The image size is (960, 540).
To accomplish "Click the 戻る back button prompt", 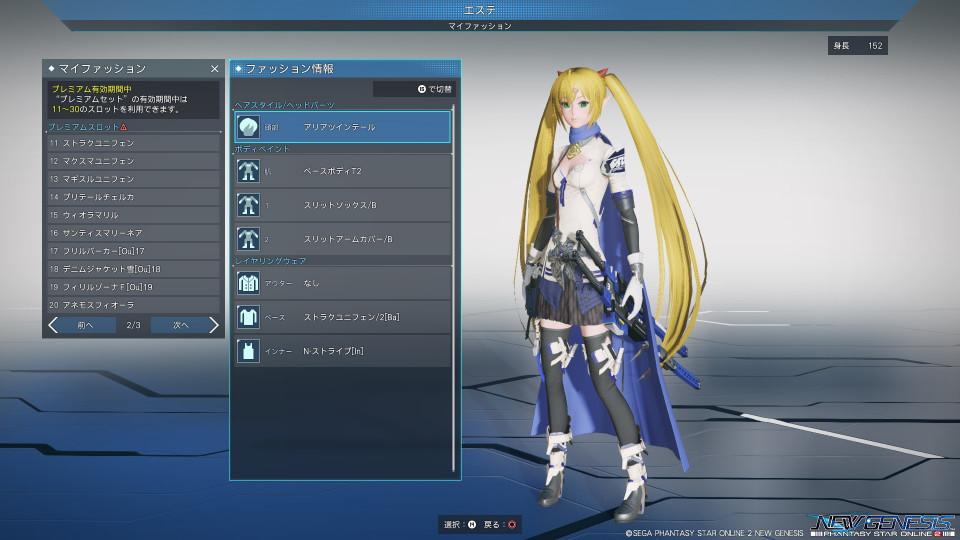I will 500,525.
